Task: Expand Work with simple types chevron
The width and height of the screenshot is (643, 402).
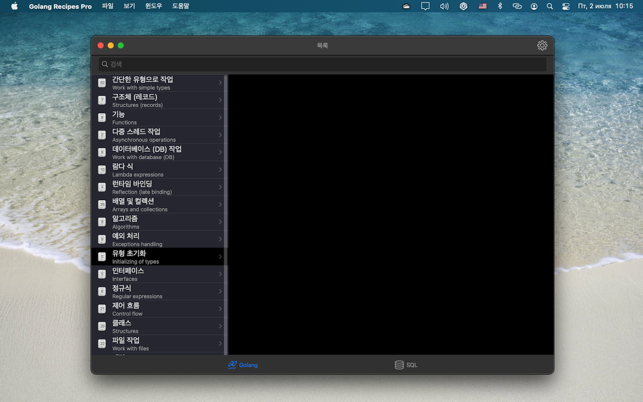Action: point(220,83)
